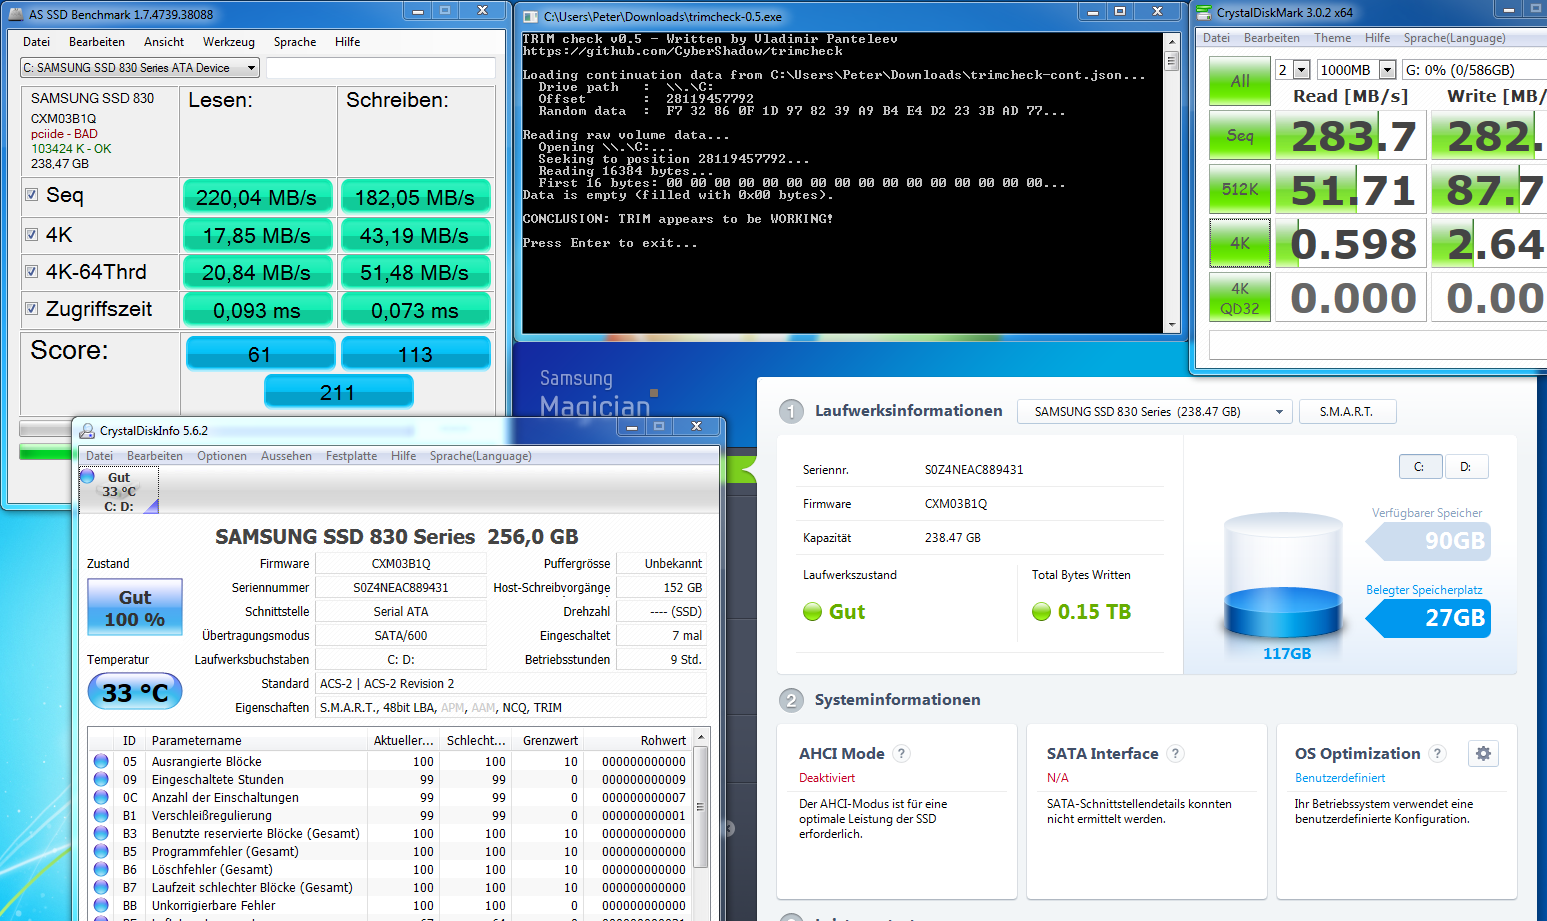Click the AS SSD green progress bar
This screenshot has height=921, width=1547.
coord(45,453)
